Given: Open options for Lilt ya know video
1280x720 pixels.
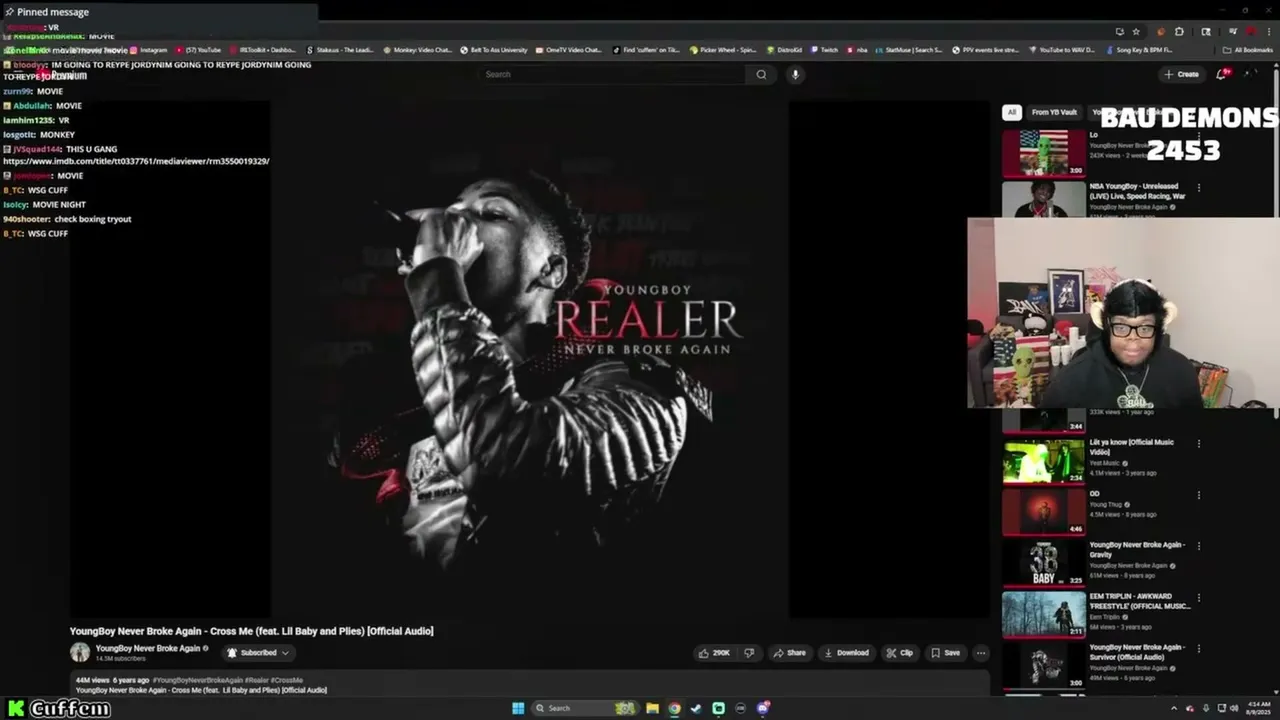Looking at the screenshot, I should click(1199, 443).
